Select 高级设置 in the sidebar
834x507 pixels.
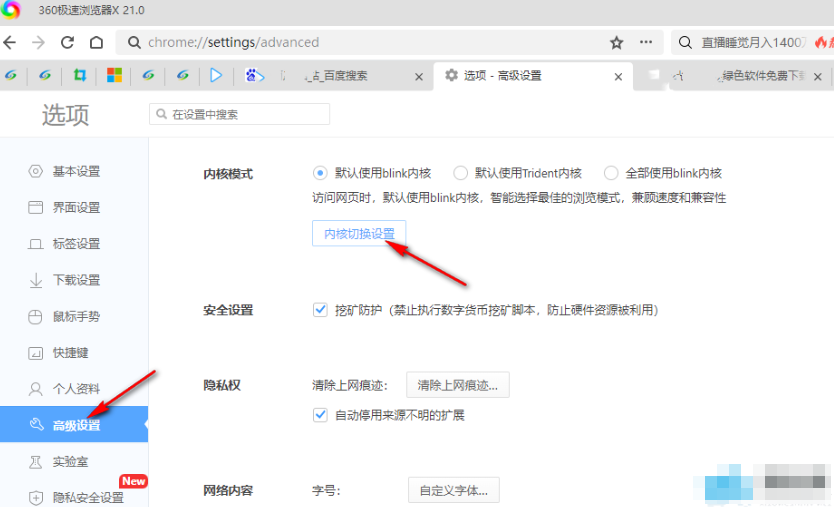click(74, 425)
